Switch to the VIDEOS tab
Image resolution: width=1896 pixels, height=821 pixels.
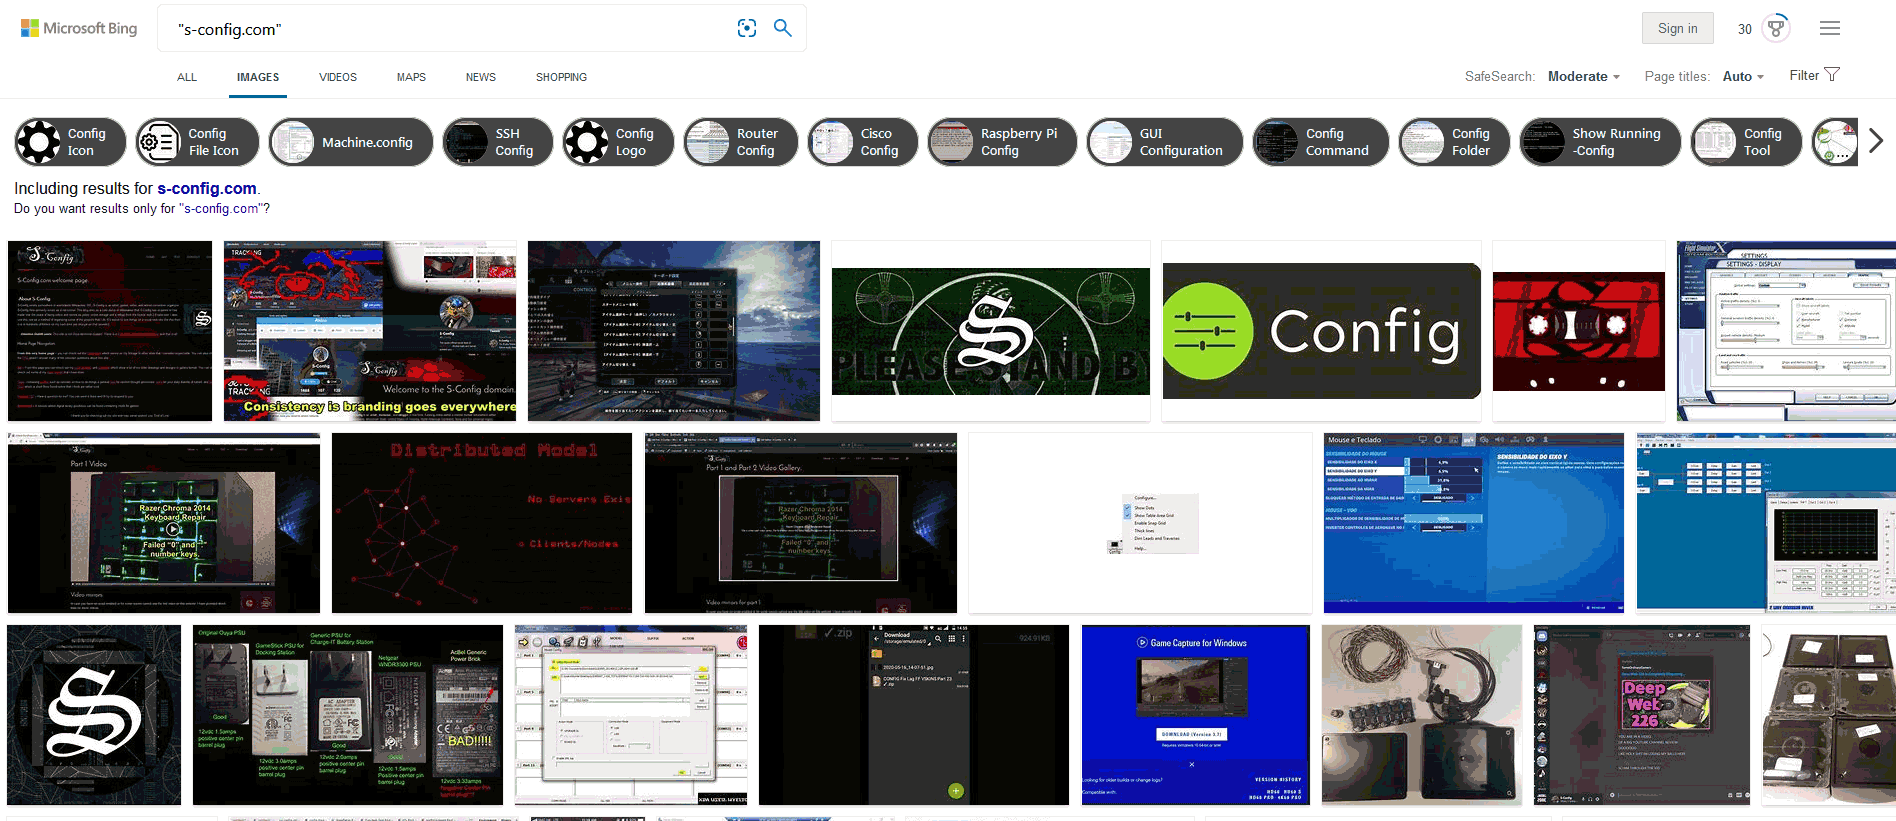[x=338, y=77]
